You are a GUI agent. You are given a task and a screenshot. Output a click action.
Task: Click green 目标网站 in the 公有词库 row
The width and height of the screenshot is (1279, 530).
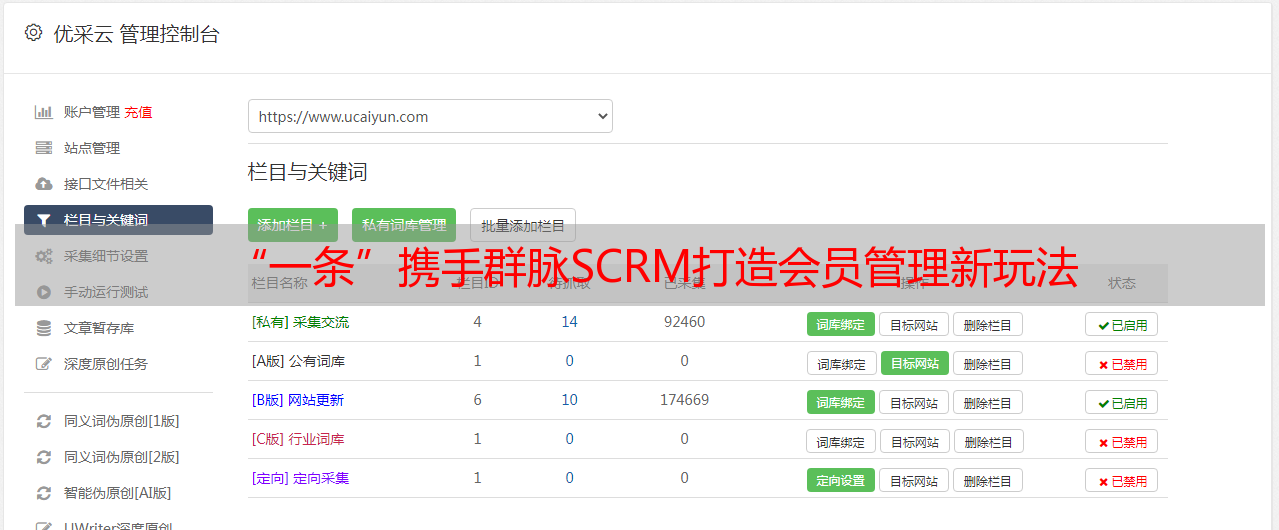(915, 363)
